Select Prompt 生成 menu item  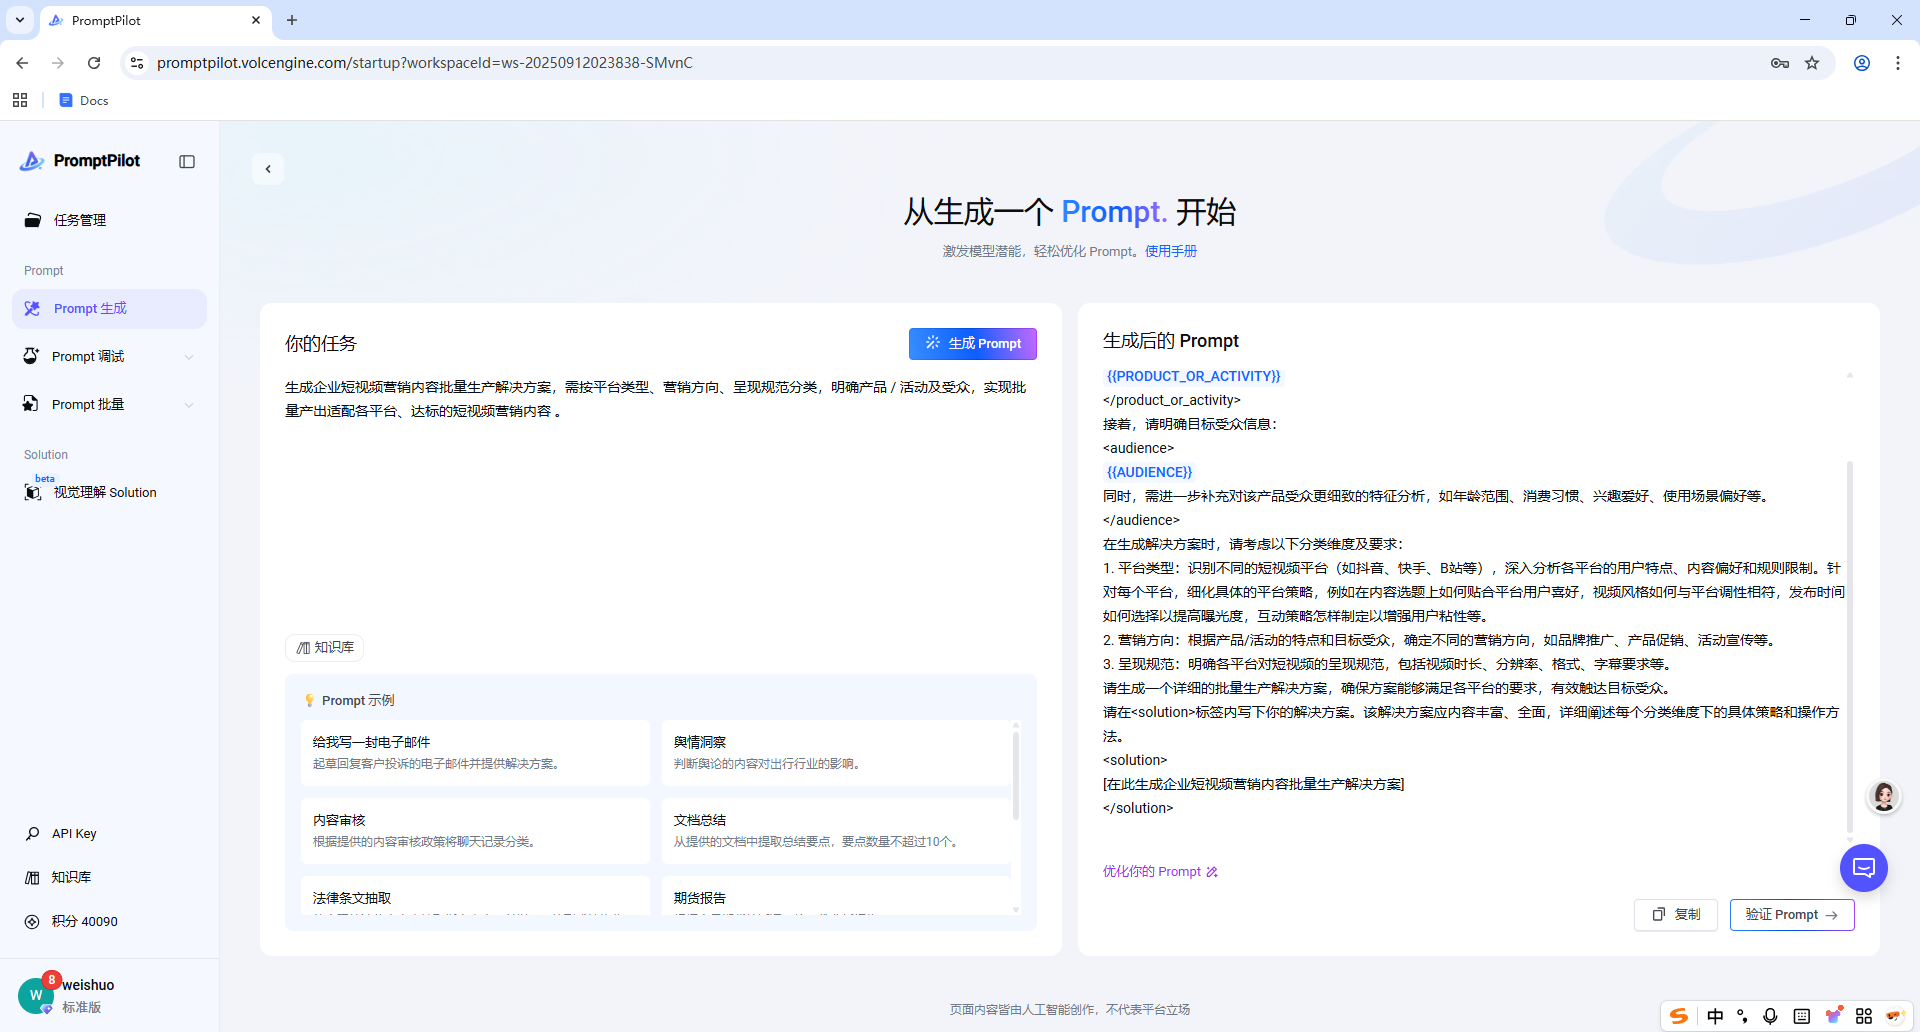click(90, 309)
